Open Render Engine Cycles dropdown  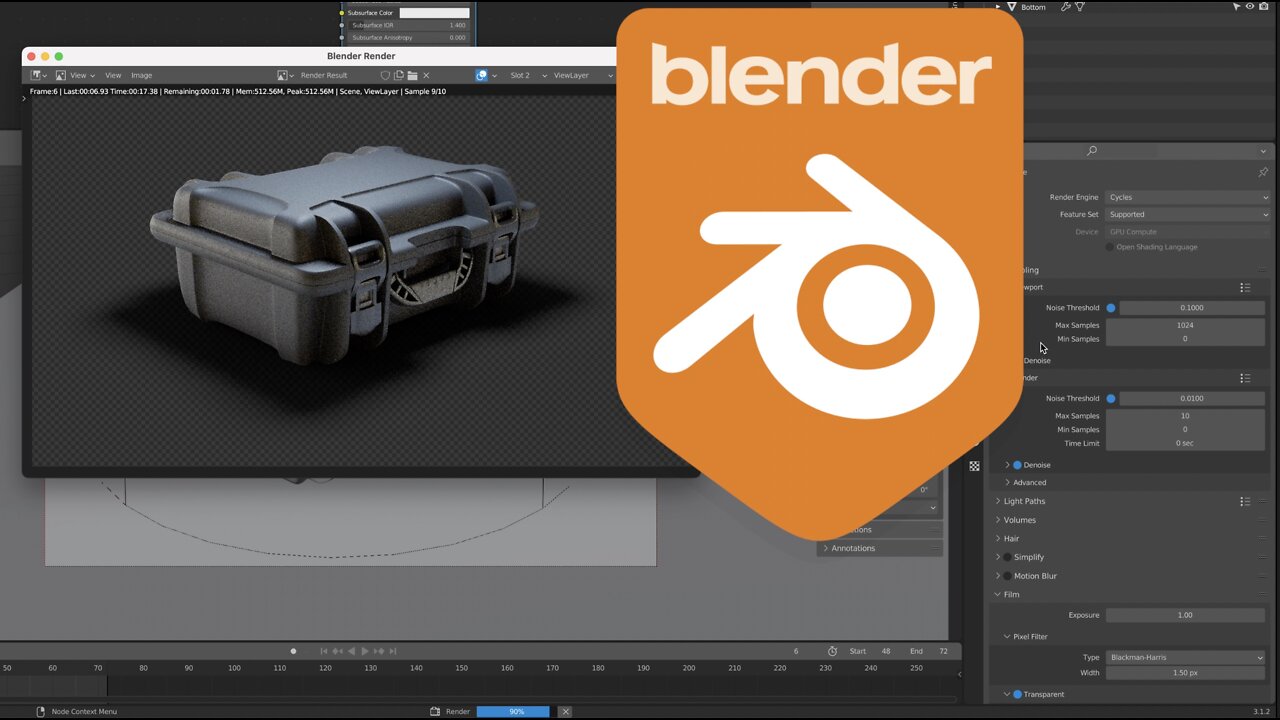click(1188, 197)
